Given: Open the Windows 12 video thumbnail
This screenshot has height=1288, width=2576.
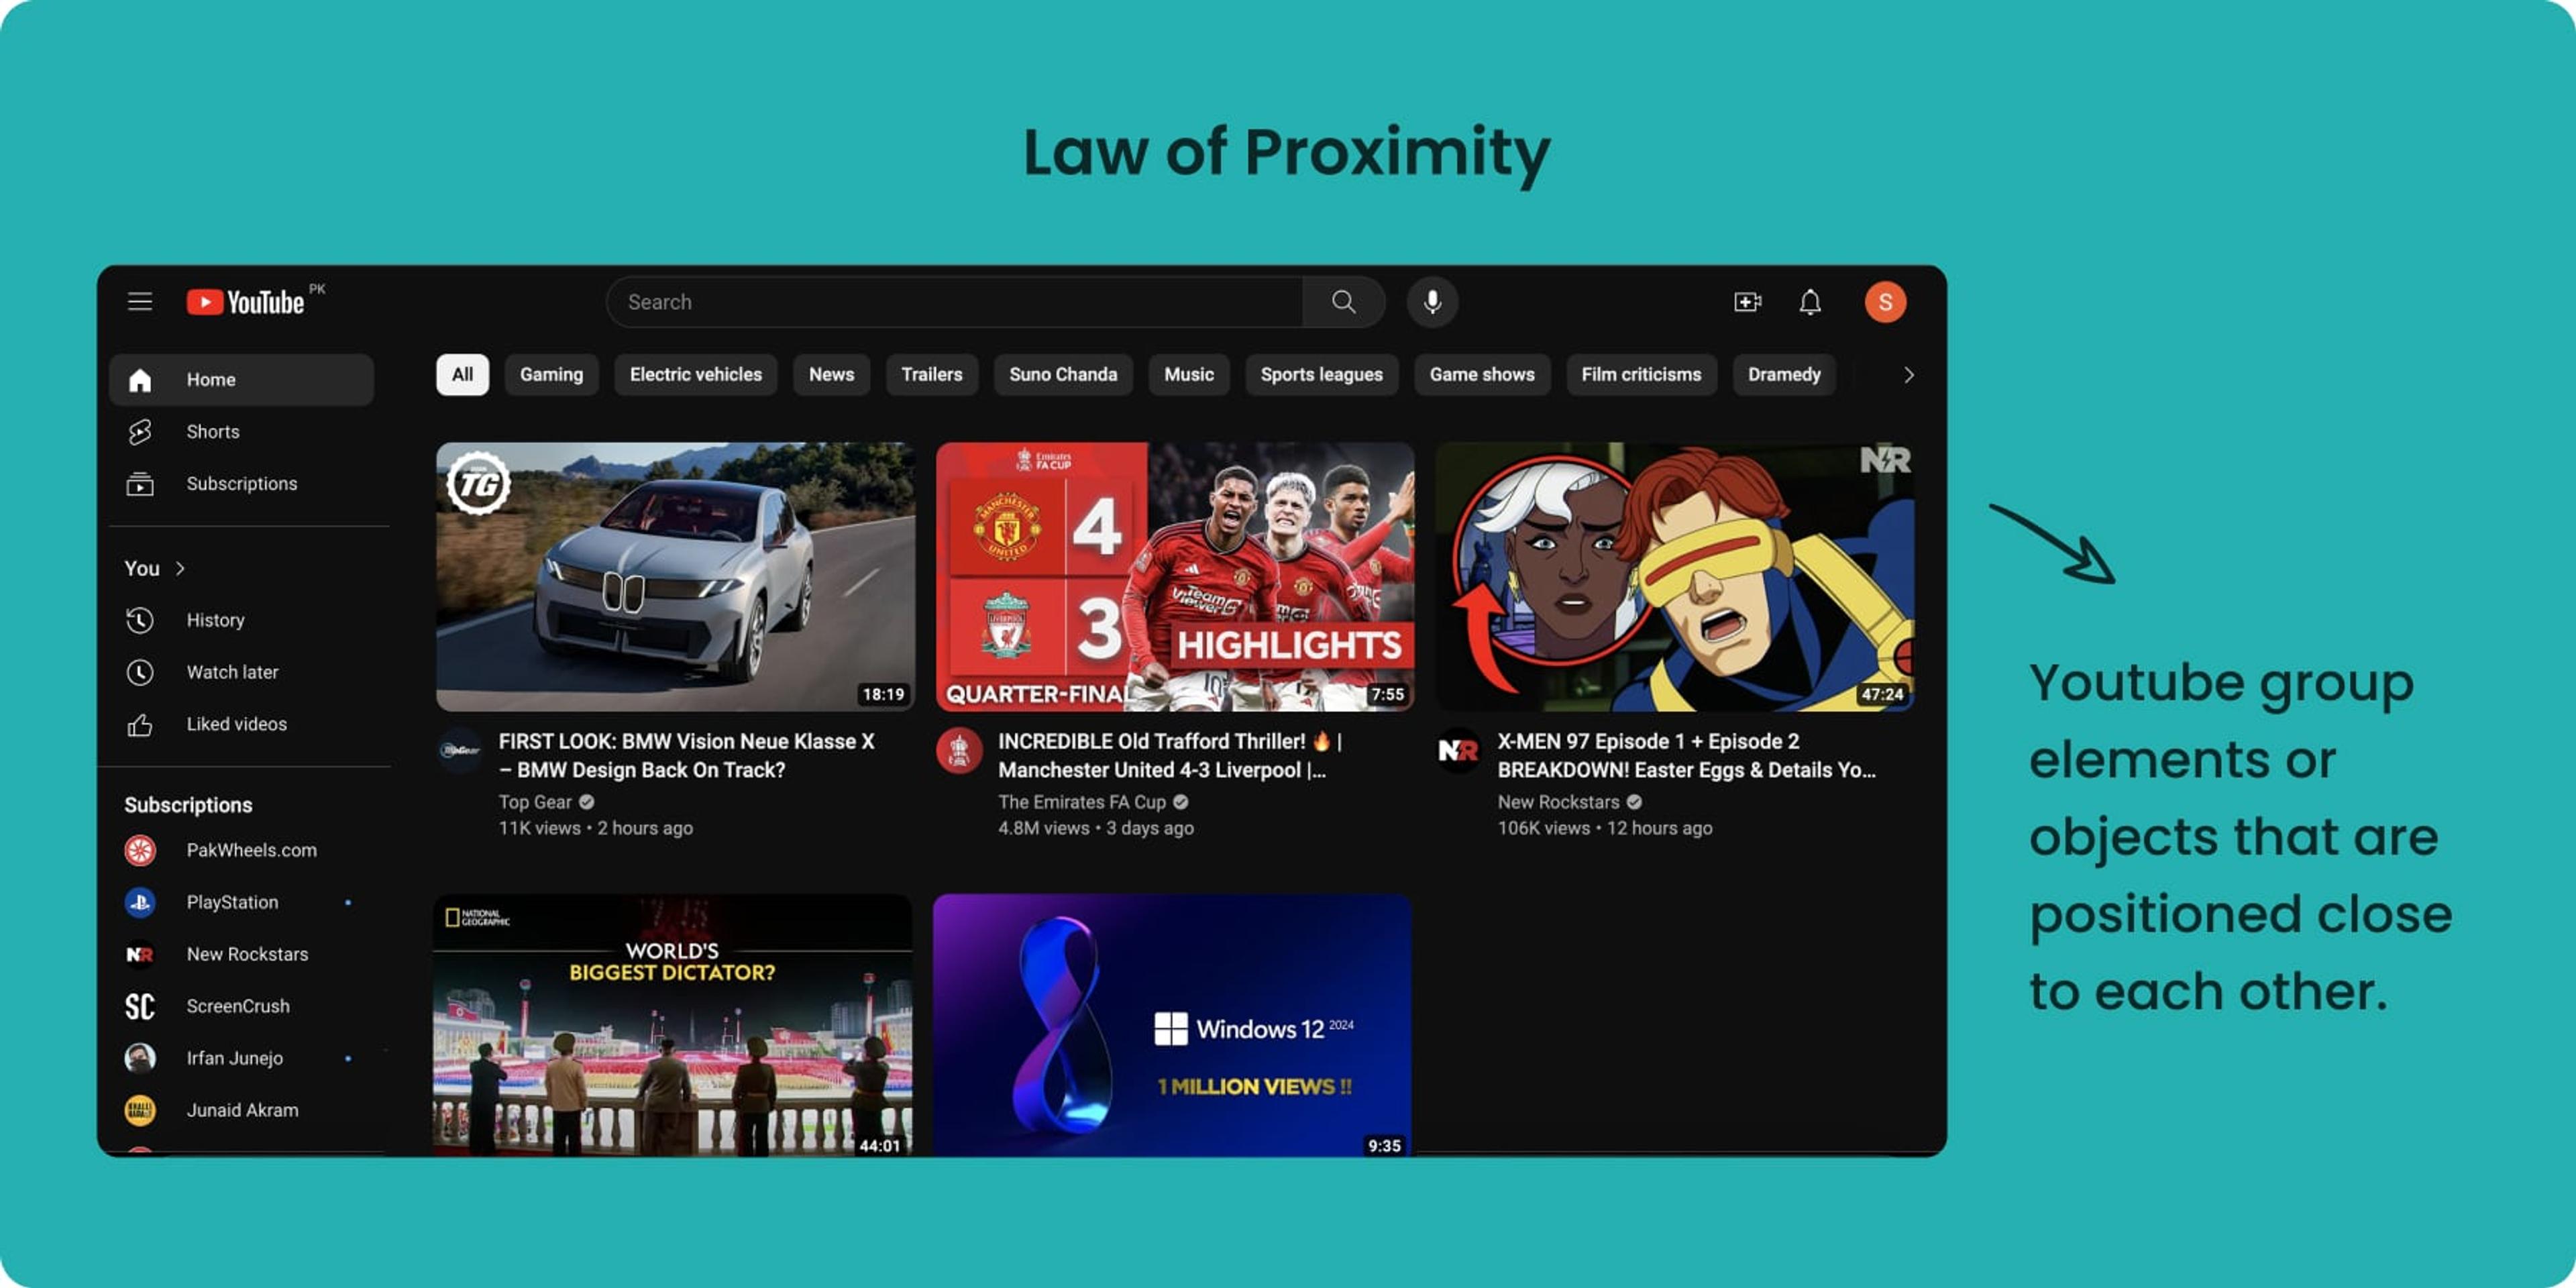Looking at the screenshot, I should 1171,1025.
